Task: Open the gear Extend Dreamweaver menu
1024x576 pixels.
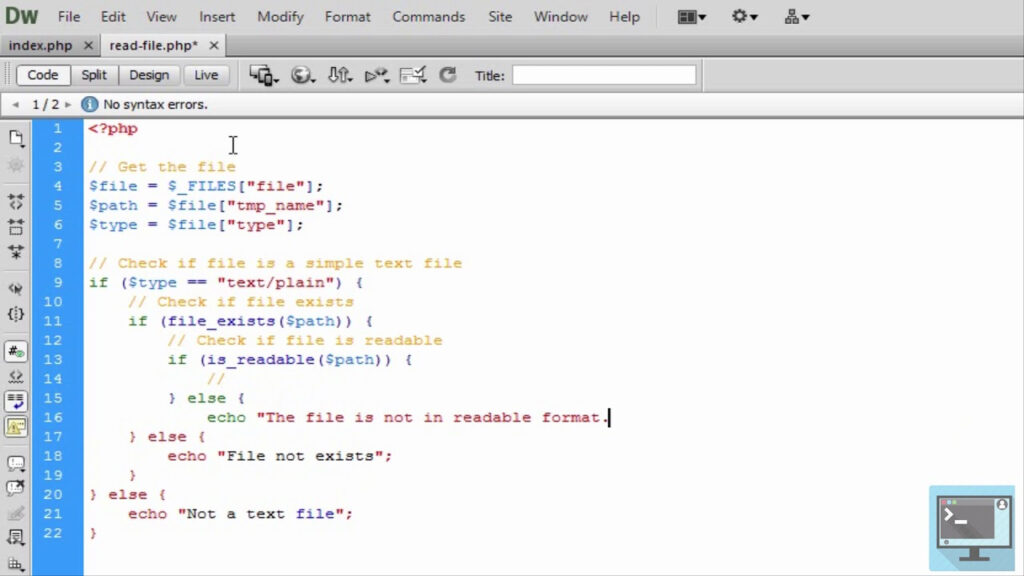Action: click(744, 16)
